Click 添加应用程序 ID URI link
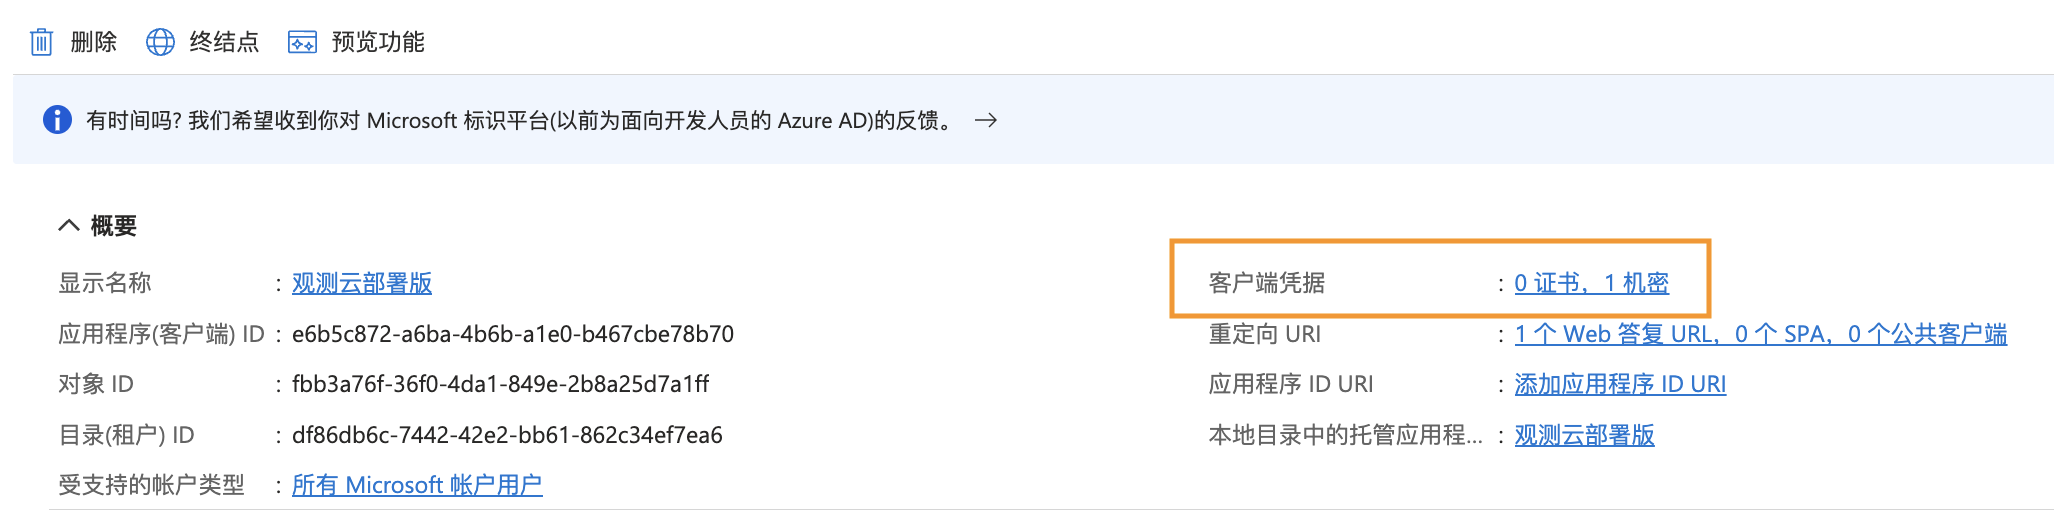 [1620, 384]
